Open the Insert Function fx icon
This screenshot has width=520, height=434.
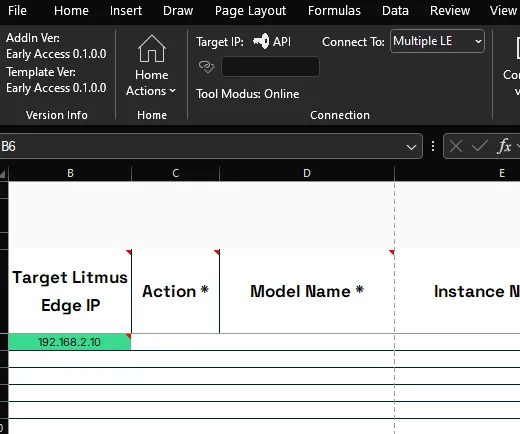[504, 146]
